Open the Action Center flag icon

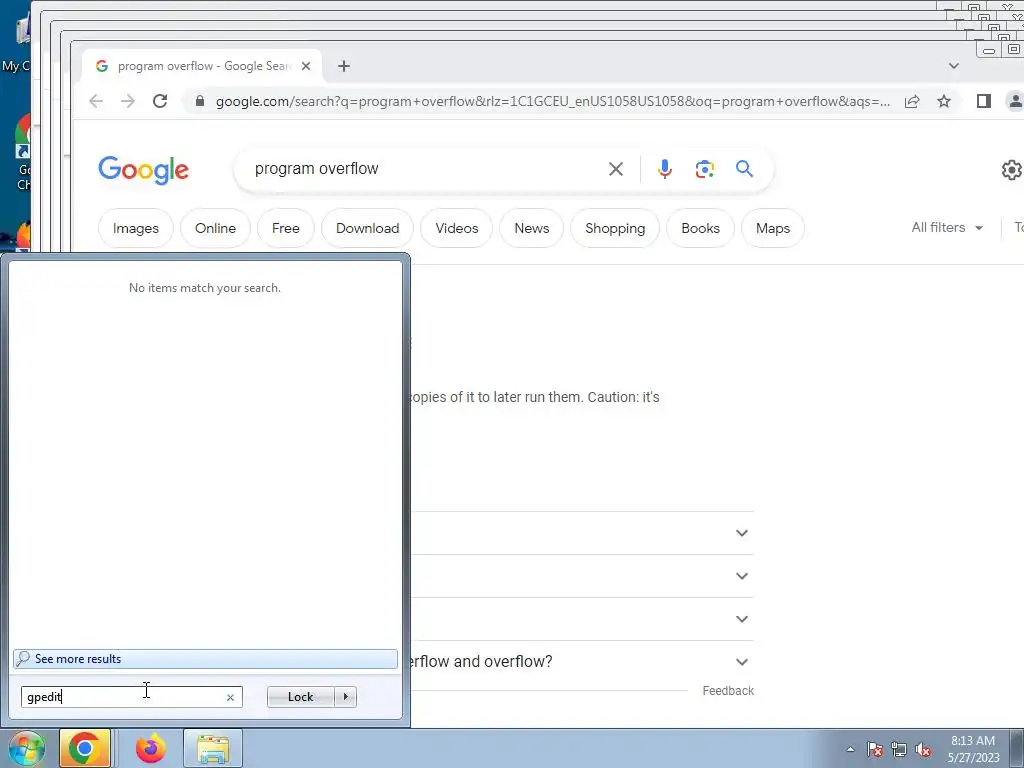[875, 749]
